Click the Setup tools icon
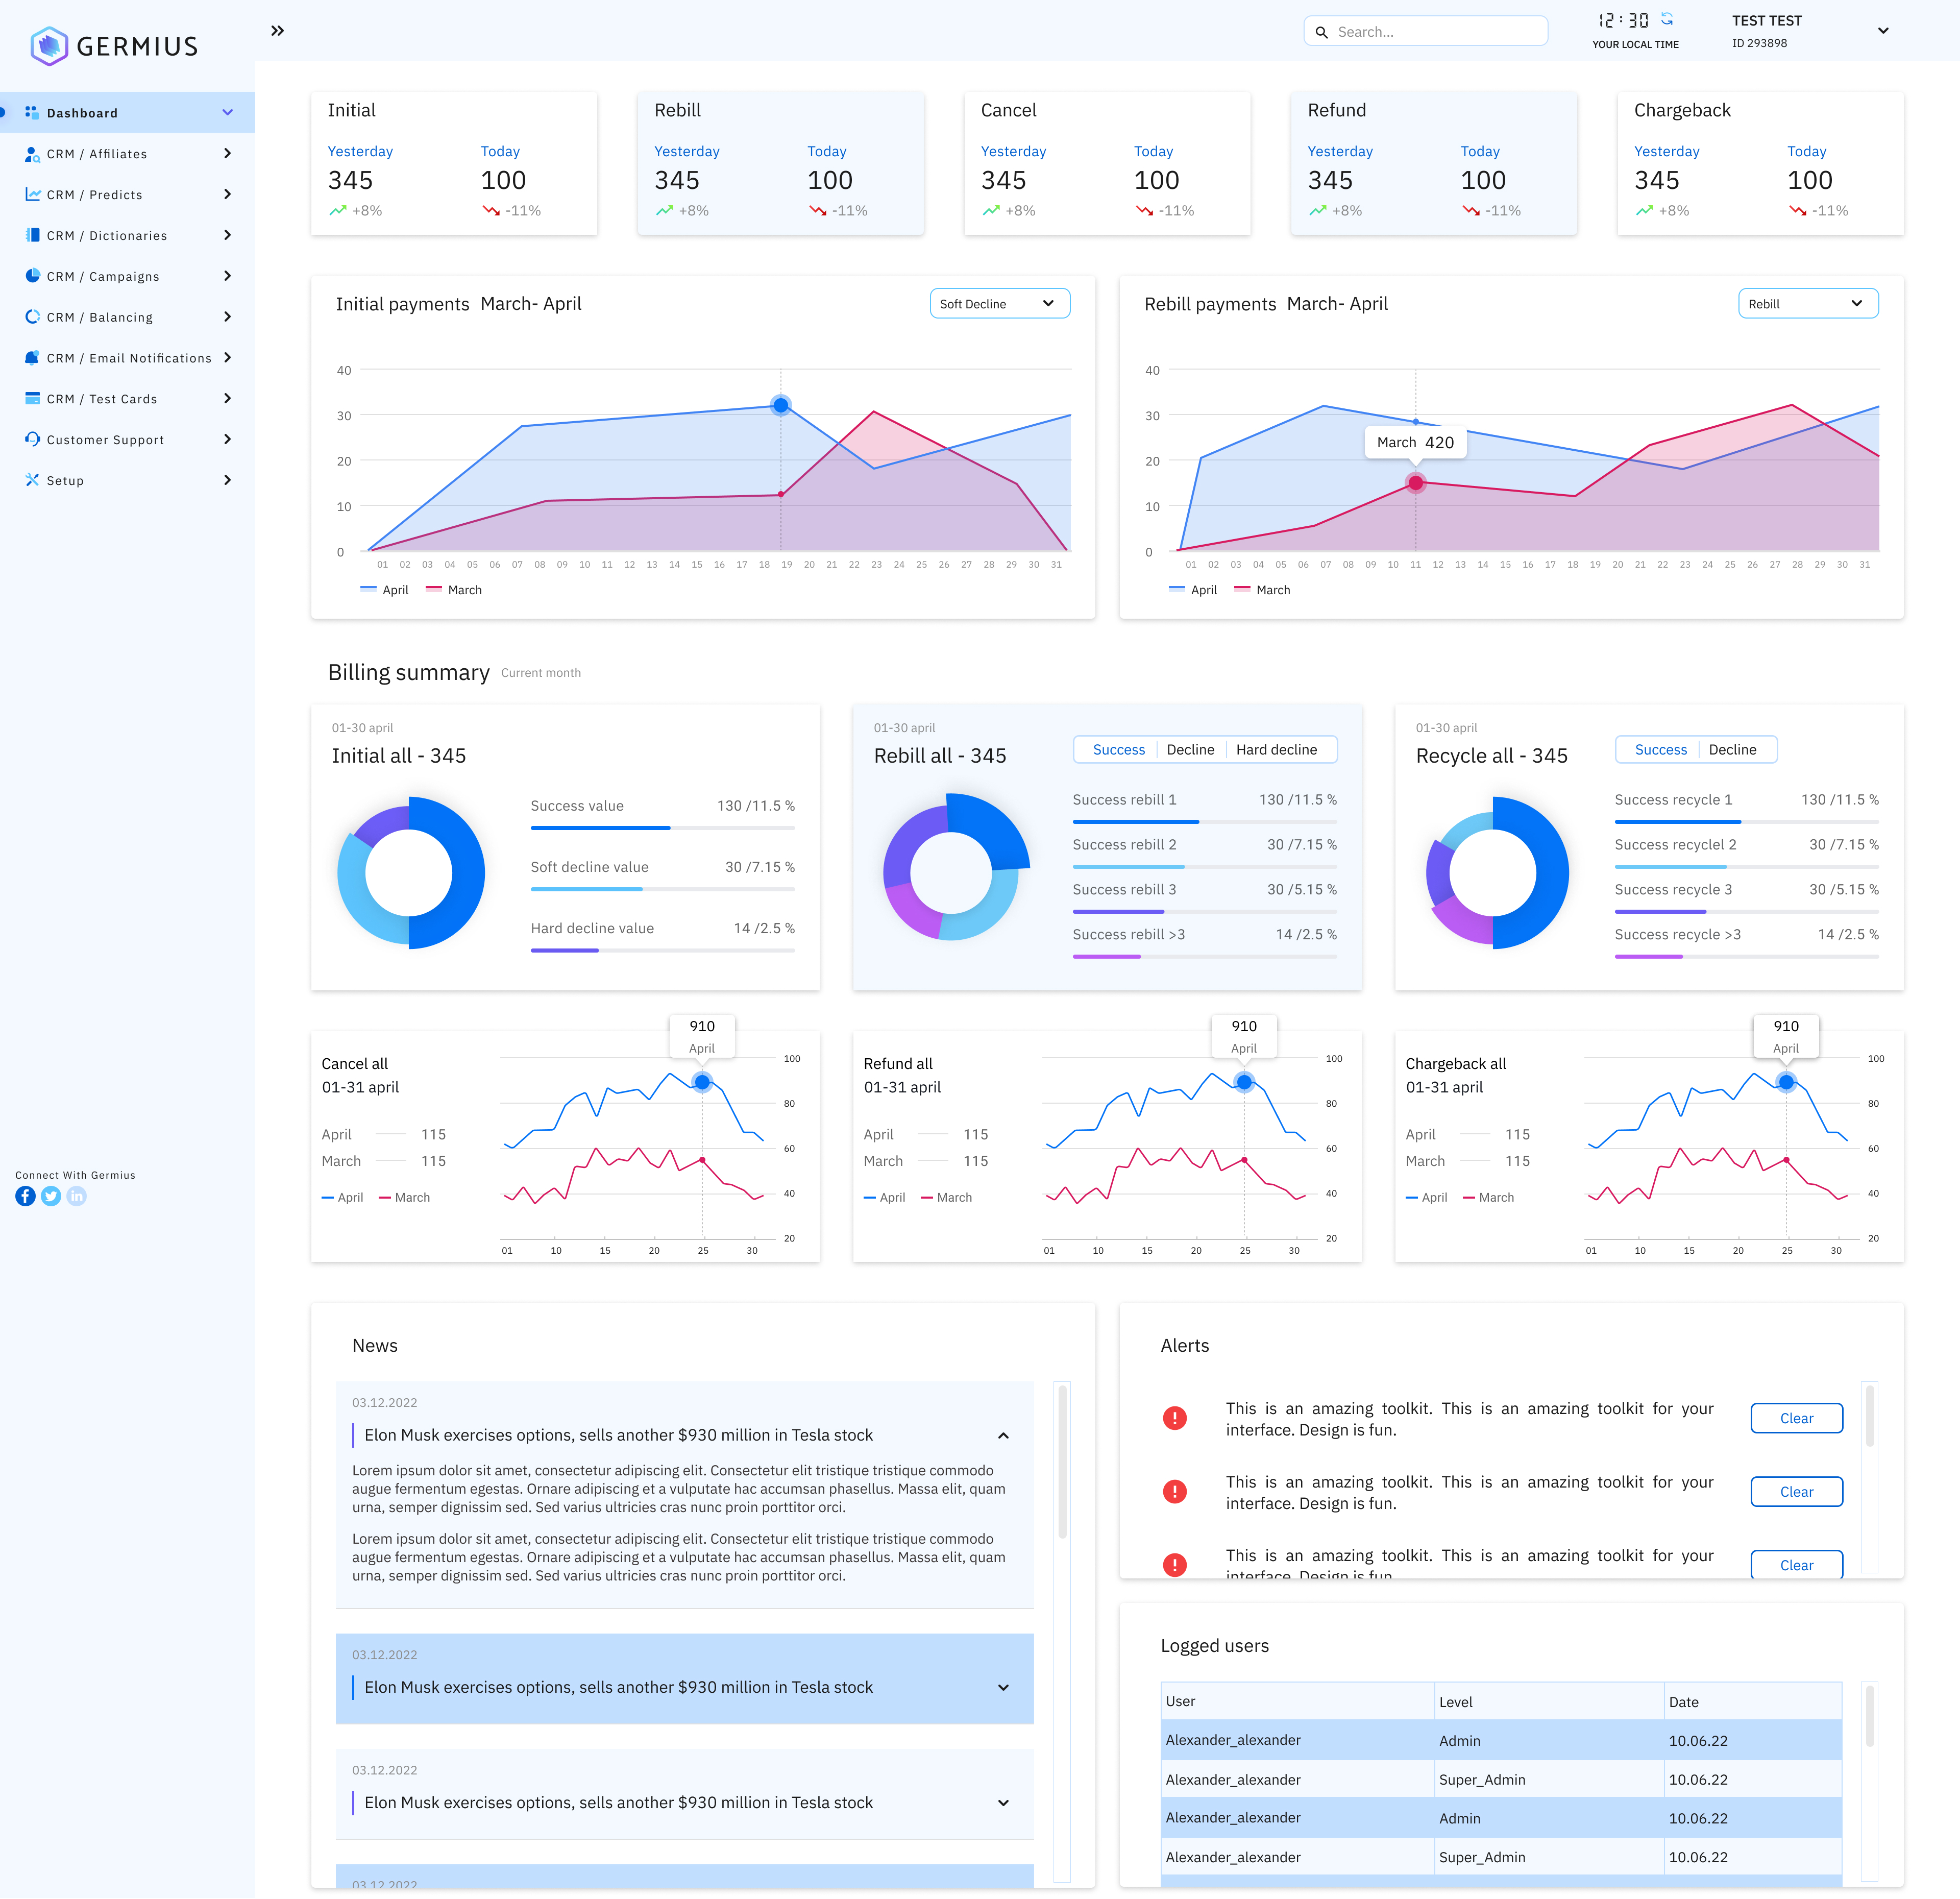 [x=32, y=480]
